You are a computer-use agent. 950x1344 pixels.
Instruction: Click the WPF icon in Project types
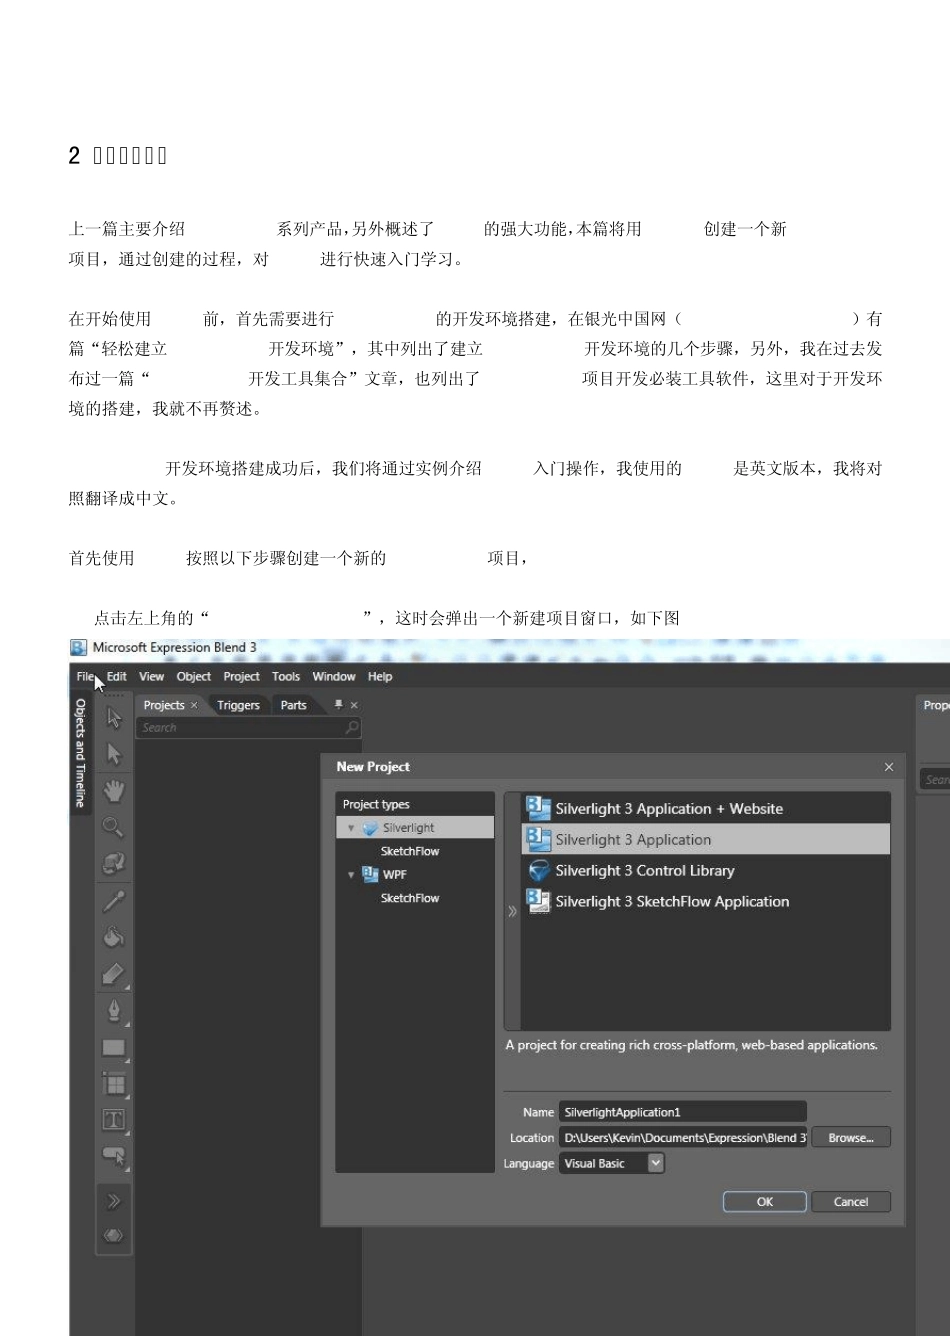[370, 874]
